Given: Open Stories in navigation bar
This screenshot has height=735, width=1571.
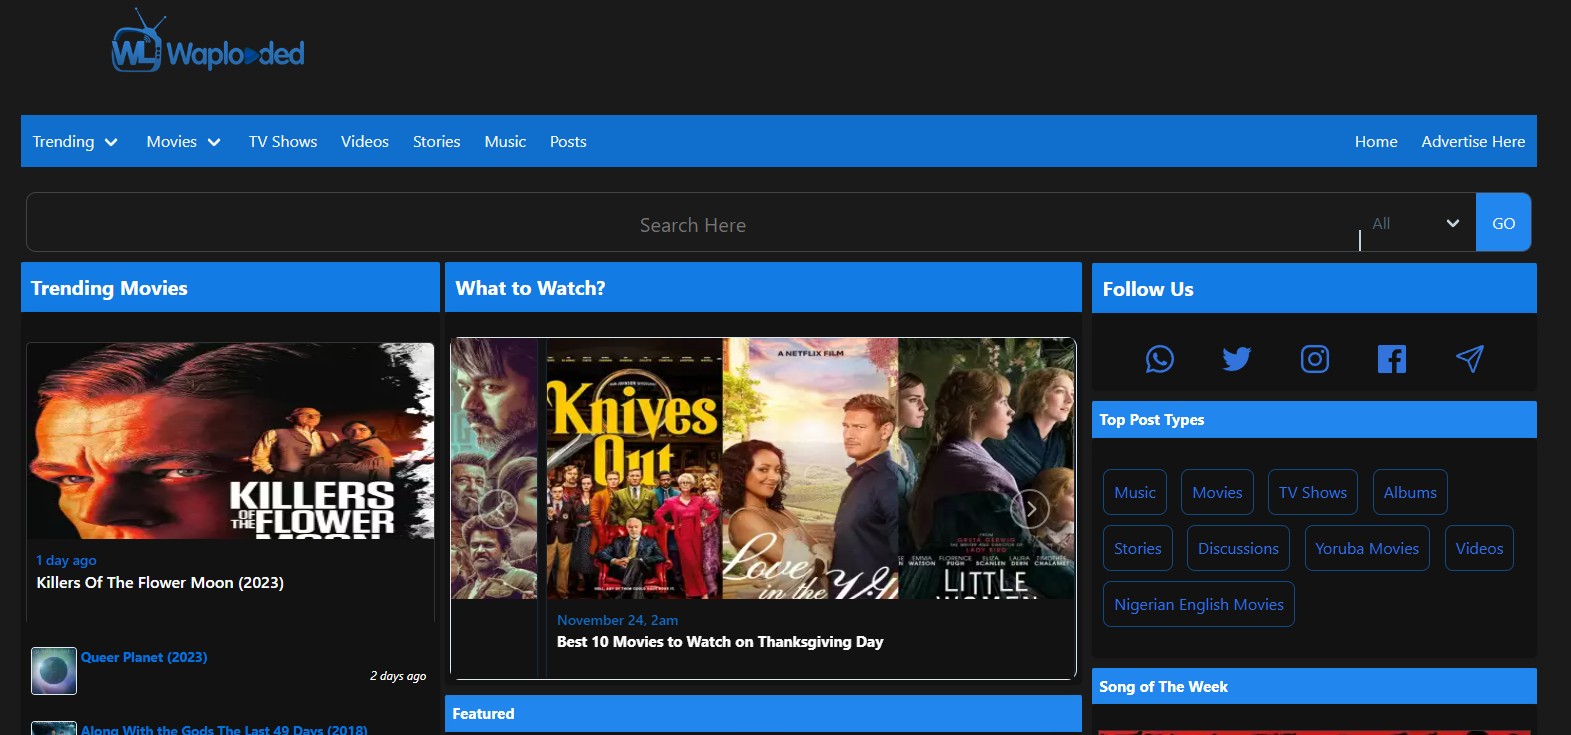Looking at the screenshot, I should pyautogui.click(x=437, y=142).
